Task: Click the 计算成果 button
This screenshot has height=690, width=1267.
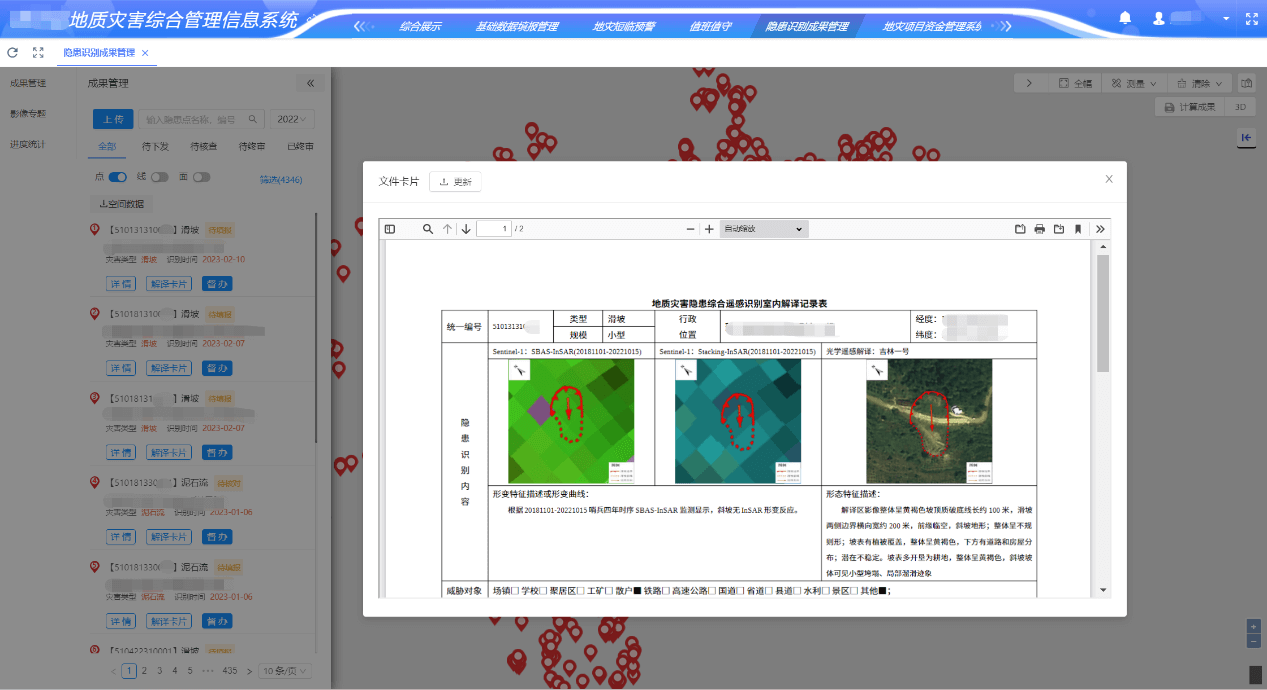Action: pyautogui.click(x=1189, y=107)
